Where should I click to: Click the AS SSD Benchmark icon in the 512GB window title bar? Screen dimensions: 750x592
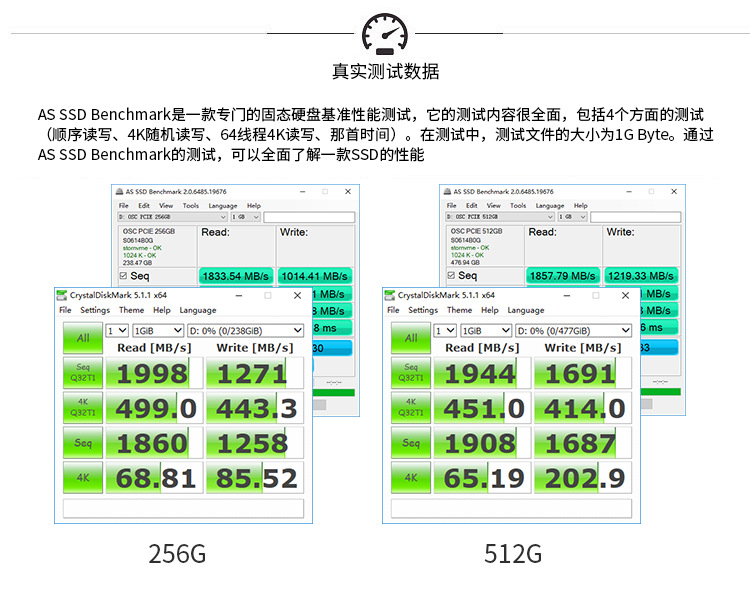[x=446, y=191]
